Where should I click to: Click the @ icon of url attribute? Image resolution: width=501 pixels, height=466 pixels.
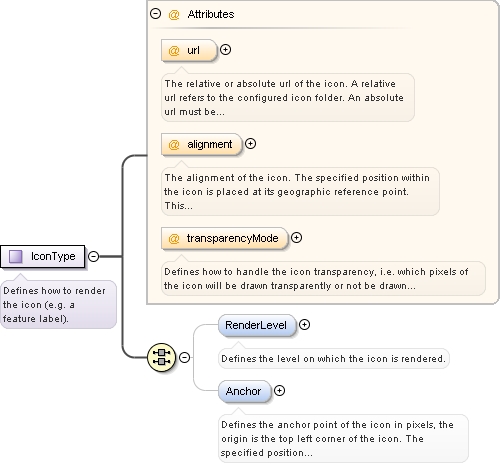pos(174,51)
